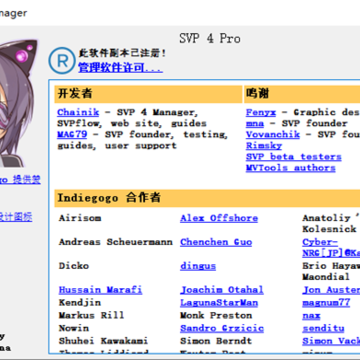
Task: Open Sandro Grzicic link
Action: coord(222,328)
